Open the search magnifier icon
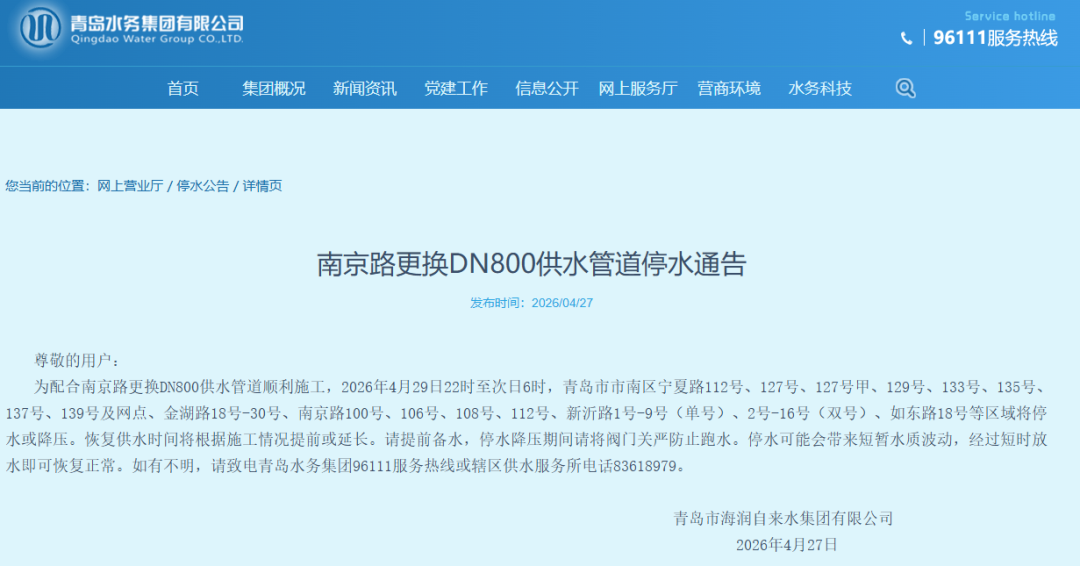This screenshot has height=566, width=1080. click(905, 88)
